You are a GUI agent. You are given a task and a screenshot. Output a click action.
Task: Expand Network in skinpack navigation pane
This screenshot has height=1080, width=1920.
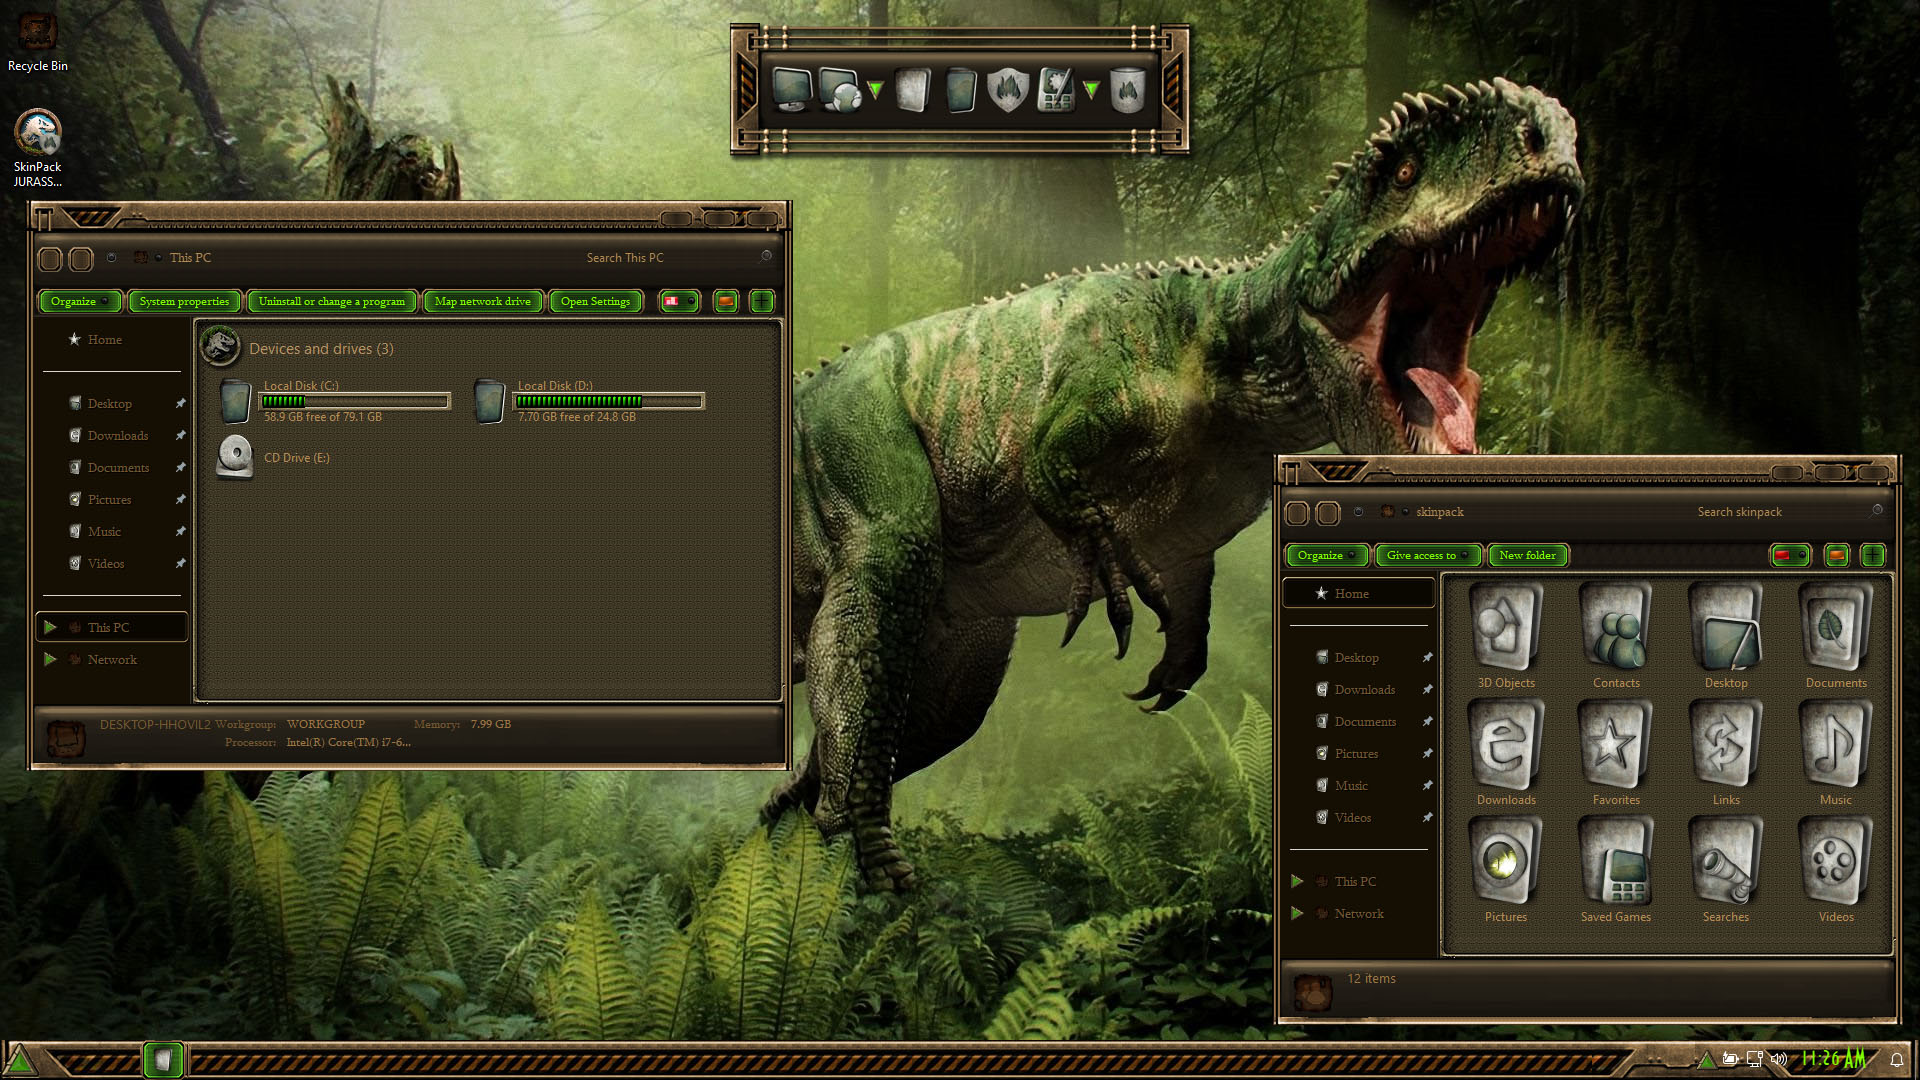[x=1297, y=913]
